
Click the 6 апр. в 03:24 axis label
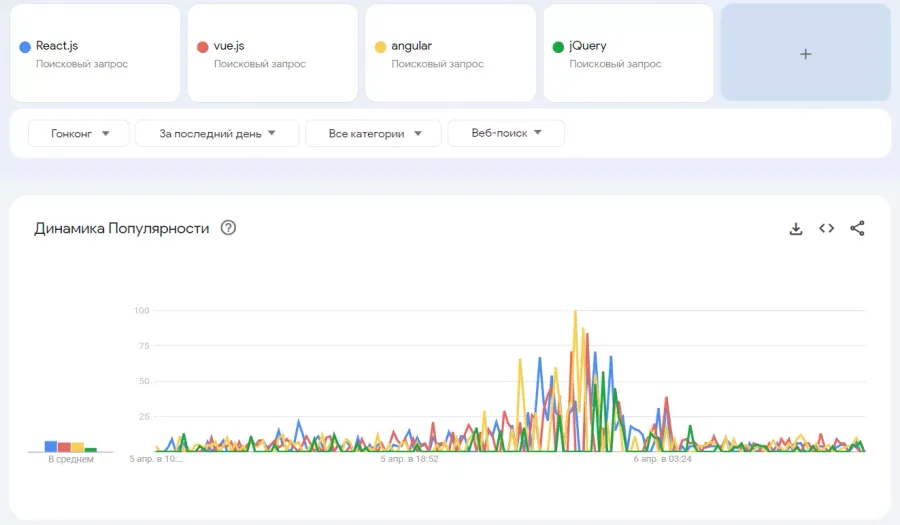[x=662, y=459]
